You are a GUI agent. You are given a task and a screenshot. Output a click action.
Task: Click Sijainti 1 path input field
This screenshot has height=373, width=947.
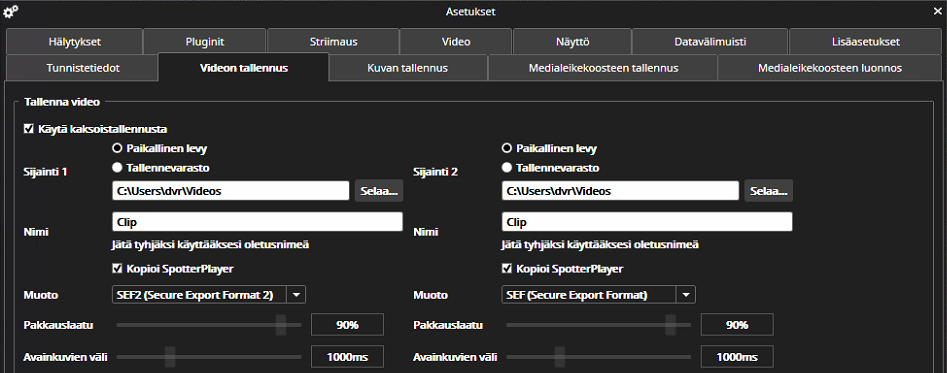pyautogui.click(x=231, y=191)
